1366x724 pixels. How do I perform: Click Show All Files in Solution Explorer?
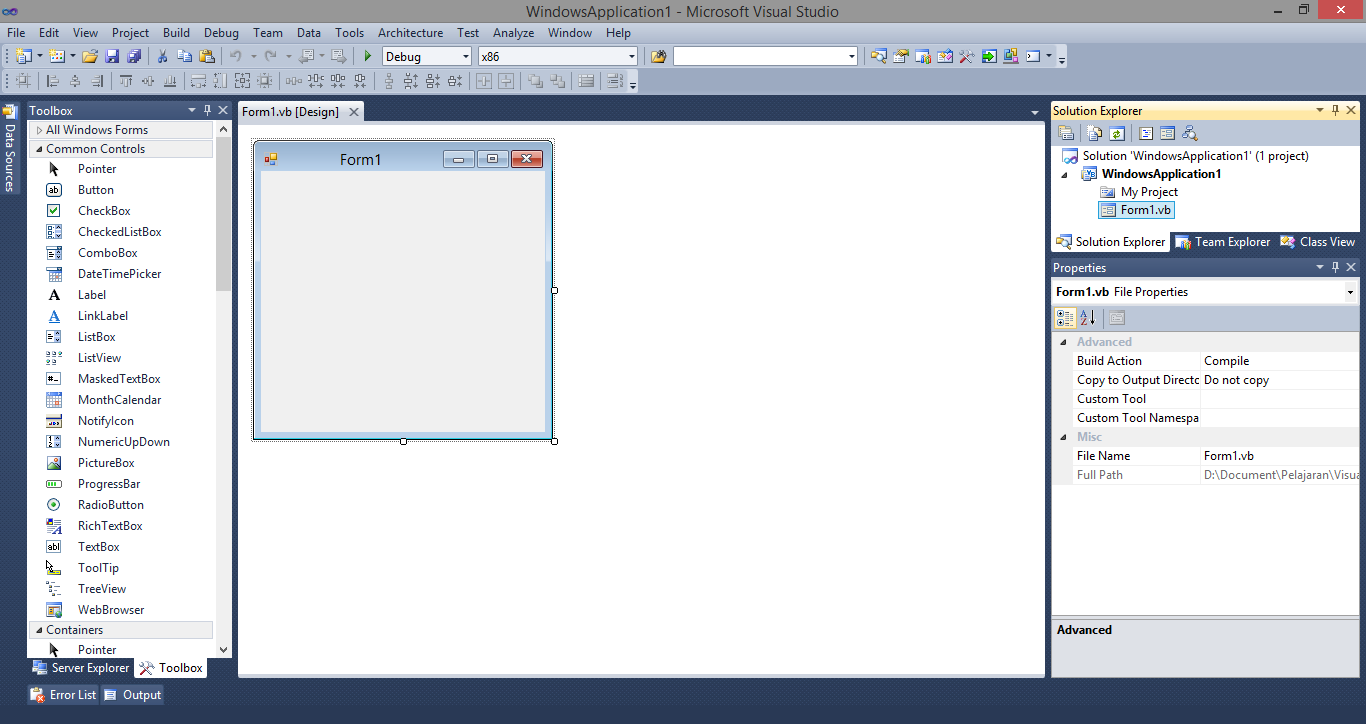click(1095, 133)
